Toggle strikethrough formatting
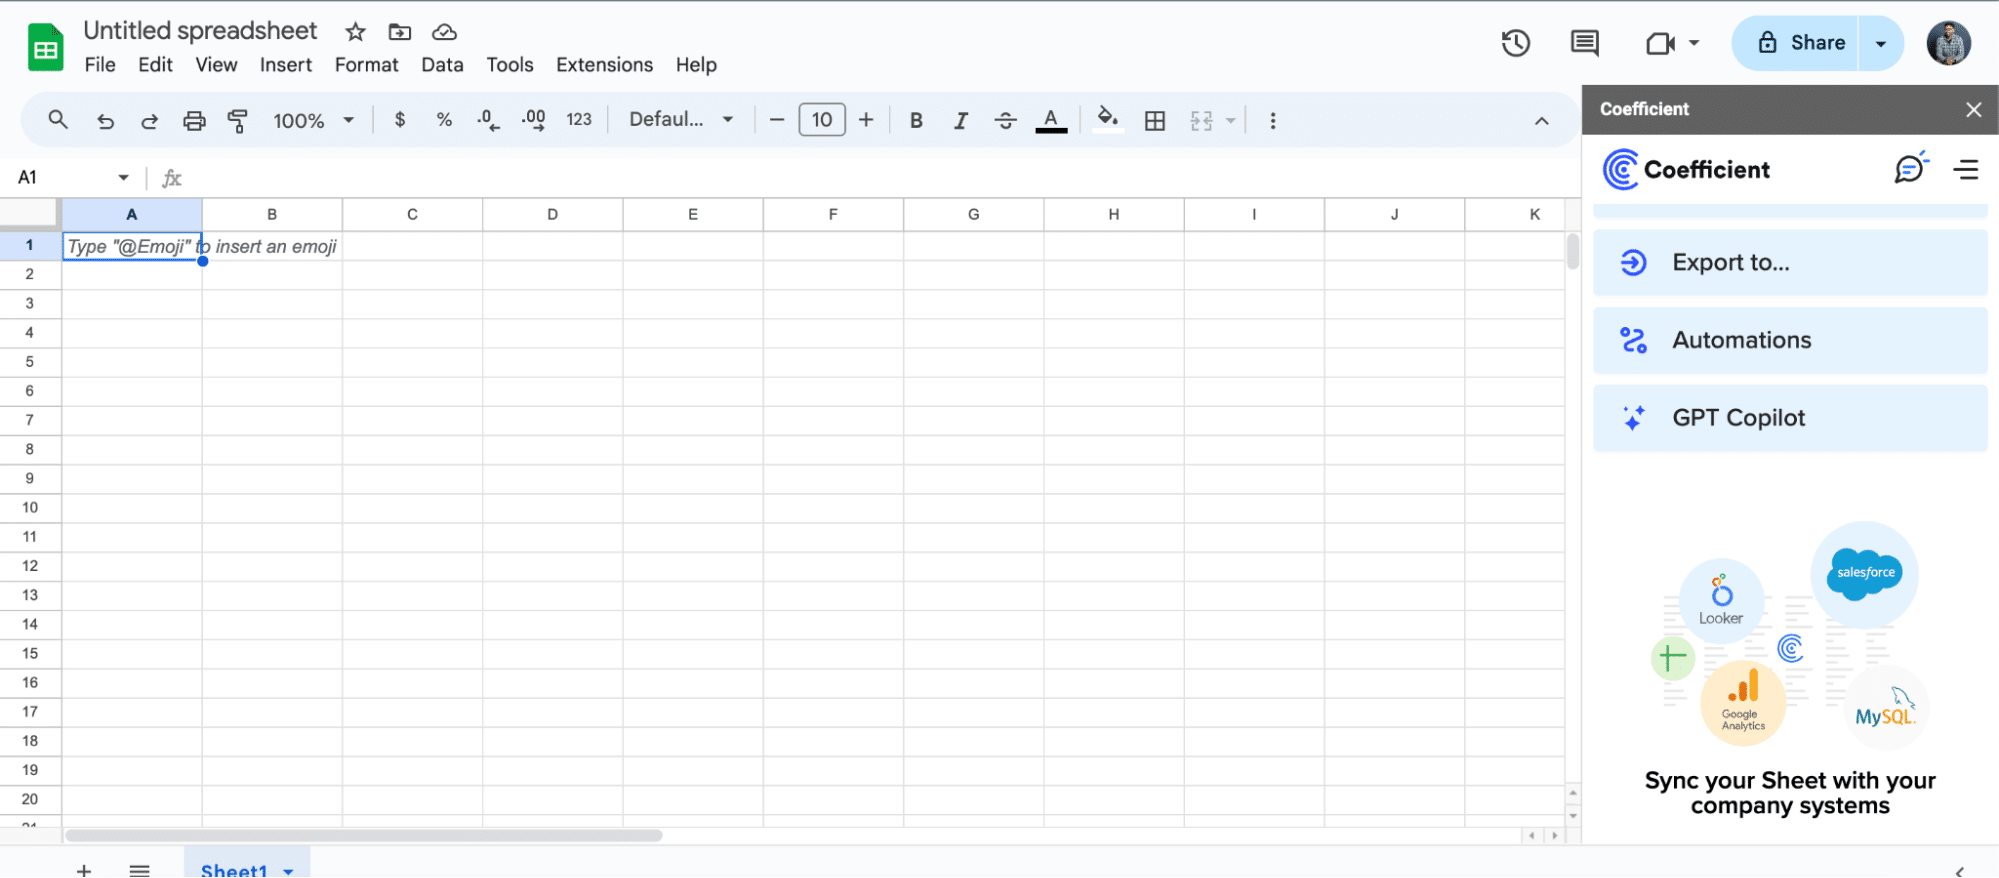The width and height of the screenshot is (1999, 878). [1006, 121]
